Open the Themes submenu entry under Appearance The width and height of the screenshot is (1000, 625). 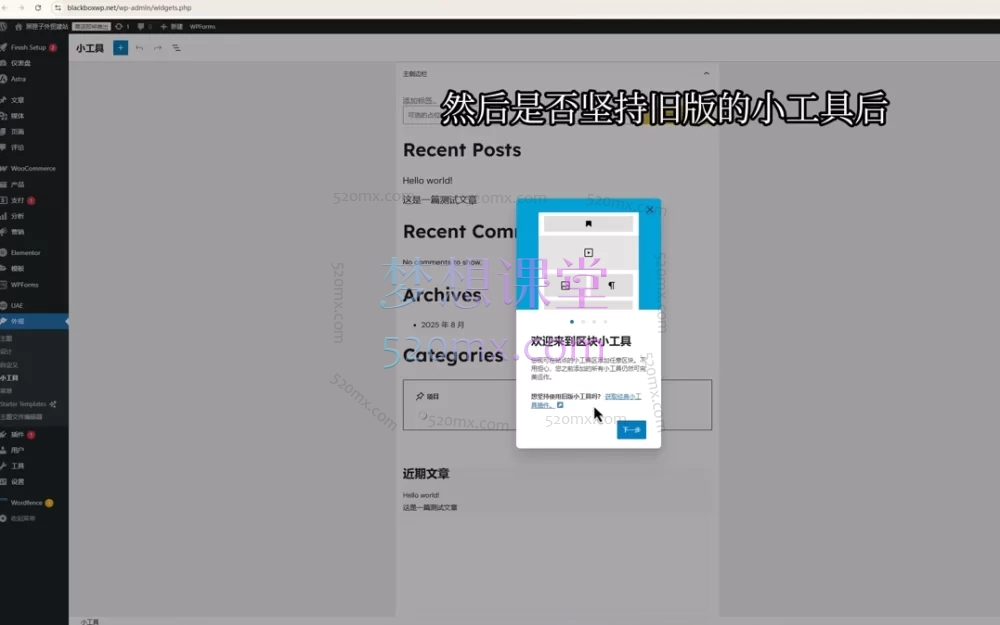[x=7, y=338]
